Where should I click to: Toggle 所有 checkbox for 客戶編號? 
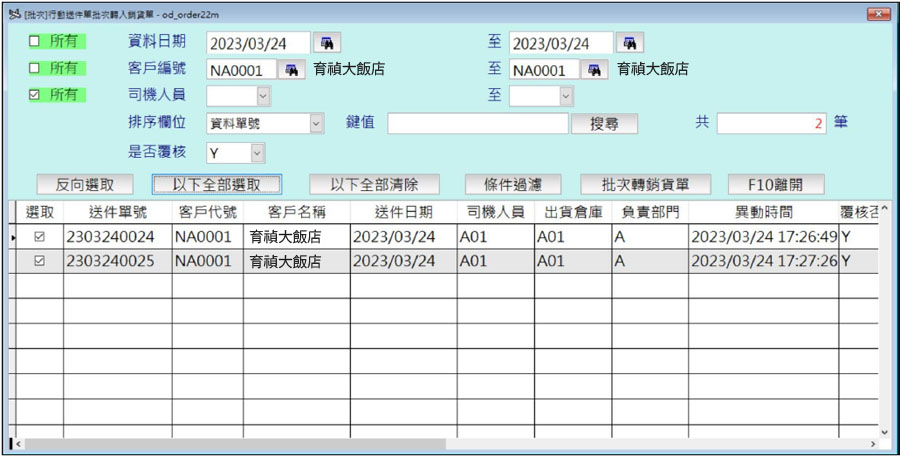34,68
